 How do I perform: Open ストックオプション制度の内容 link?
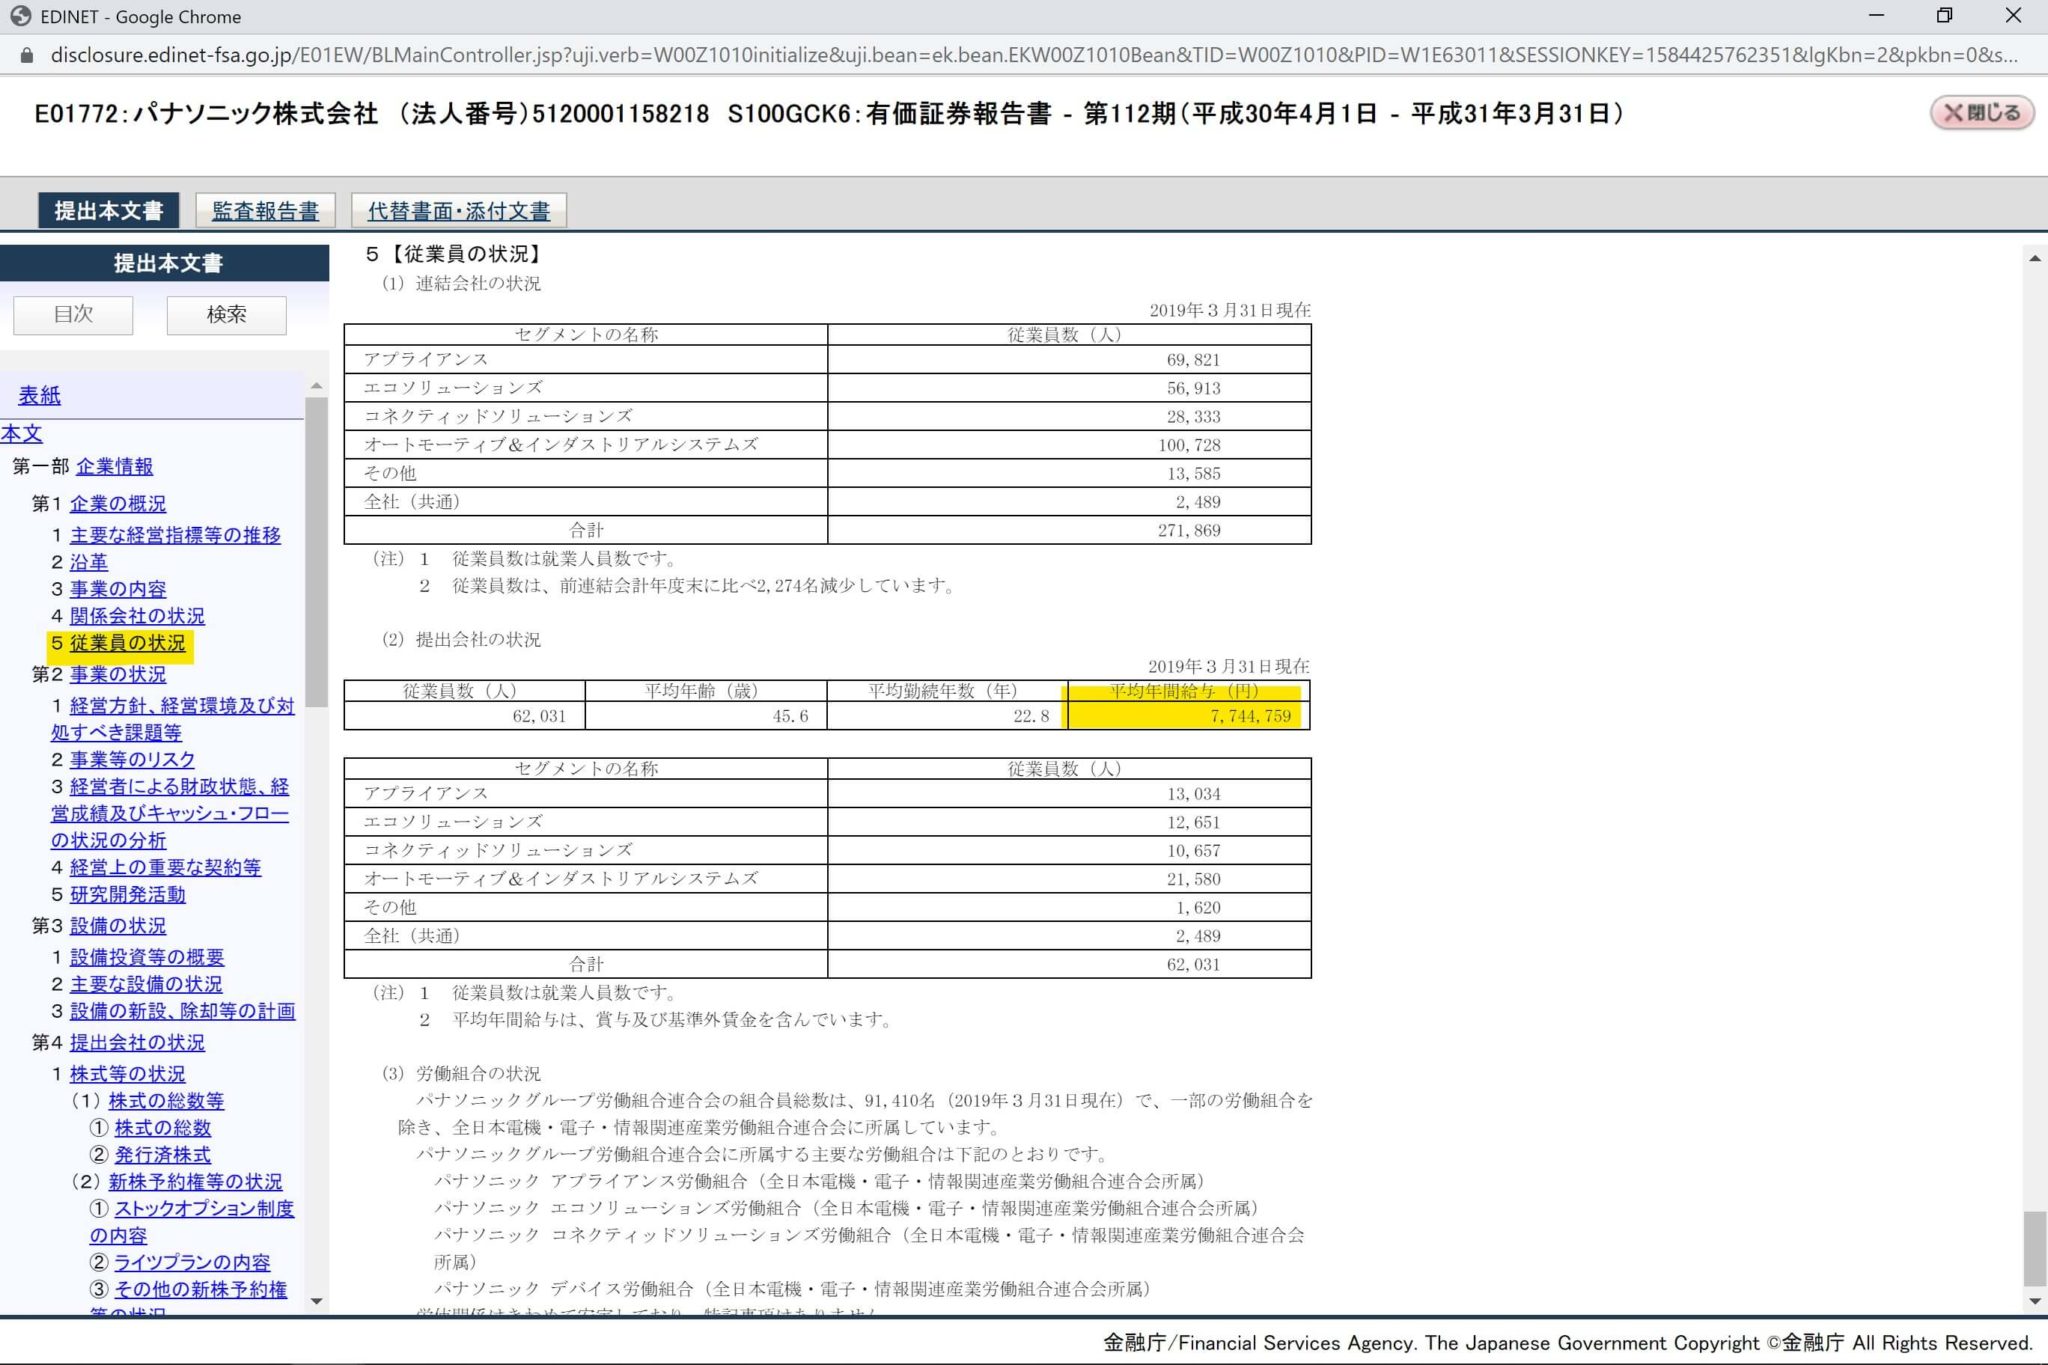(x=192, y=1222)
